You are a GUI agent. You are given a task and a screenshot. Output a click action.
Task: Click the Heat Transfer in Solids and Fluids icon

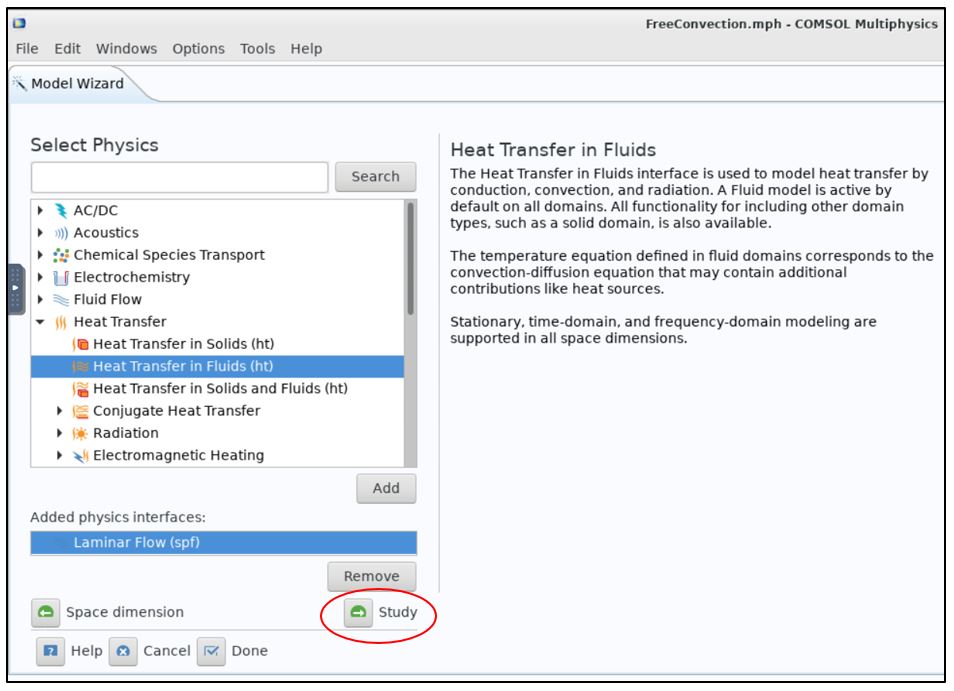(x=80, y=389)
